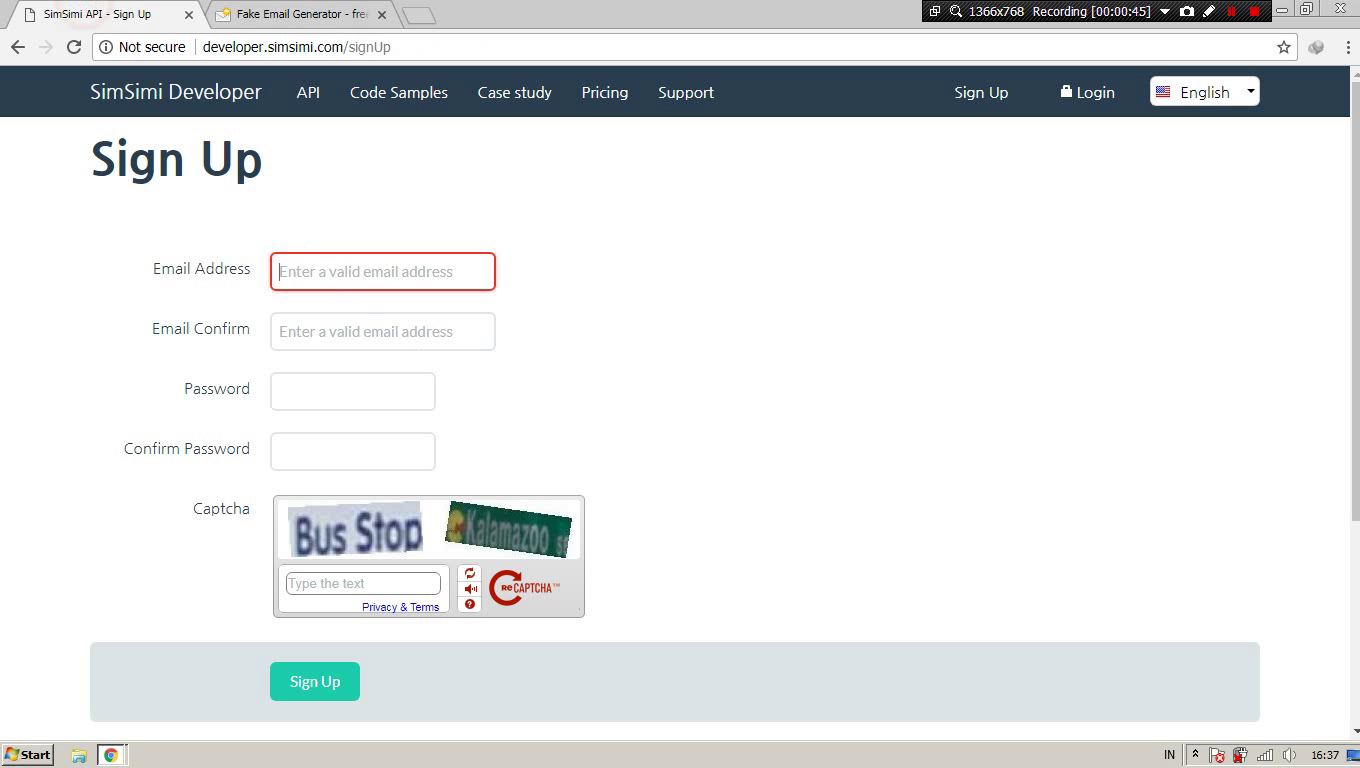1360x768 pixels.
Task: Click the Kalamazoo CAPTCHA image
Action: (509, 529)
